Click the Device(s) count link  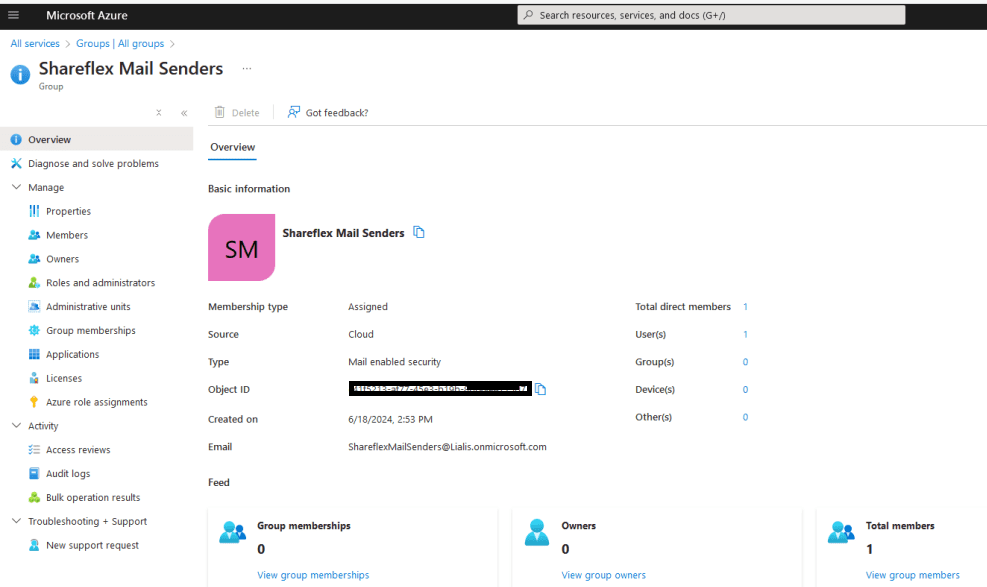point(745,389)
